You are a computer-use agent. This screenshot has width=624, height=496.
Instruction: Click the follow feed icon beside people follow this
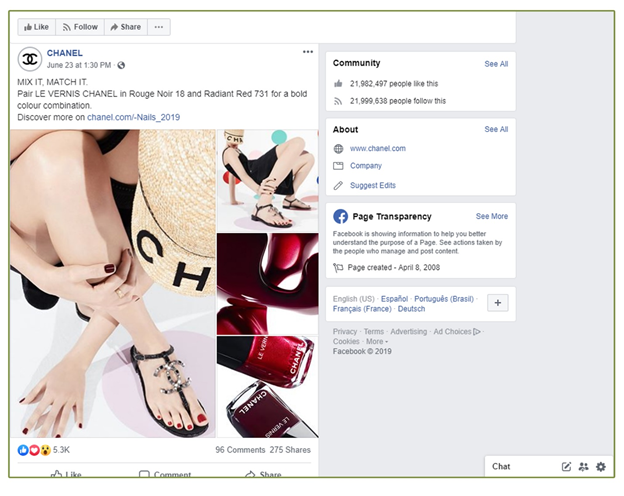click(338, 101)
